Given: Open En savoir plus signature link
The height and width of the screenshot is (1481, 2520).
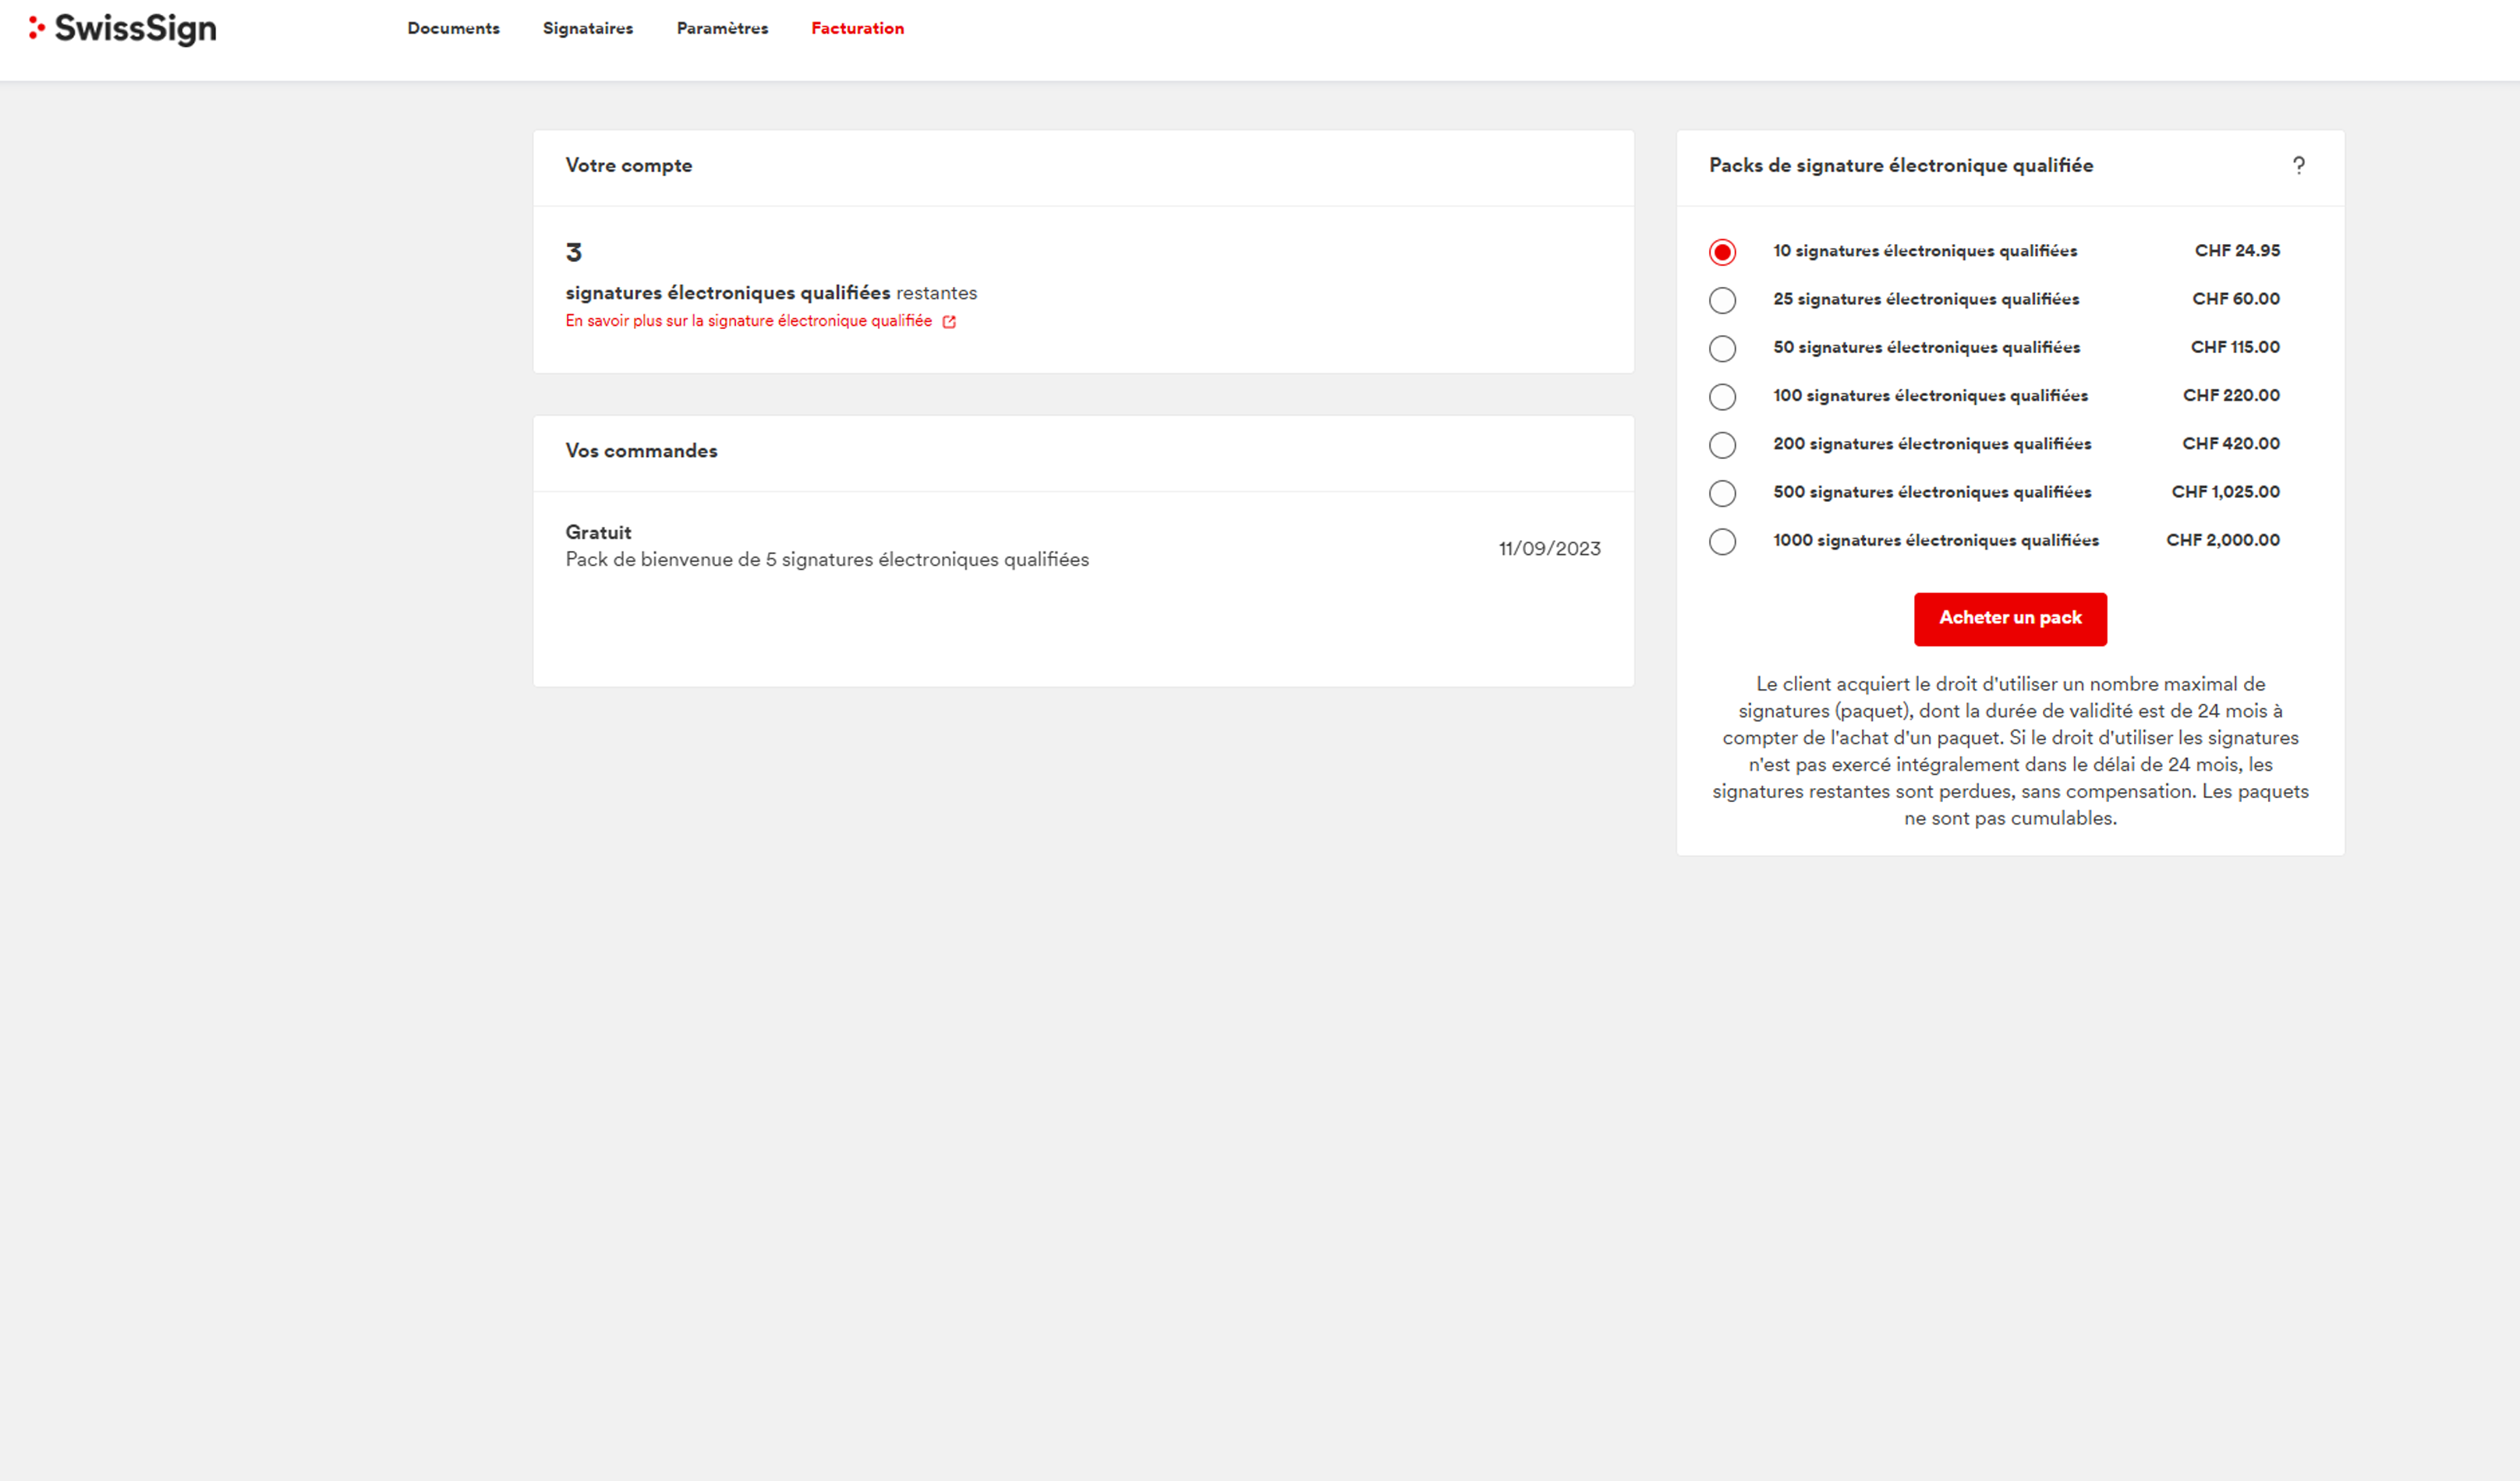Looking at the screenshot, I should coord(748,321).
